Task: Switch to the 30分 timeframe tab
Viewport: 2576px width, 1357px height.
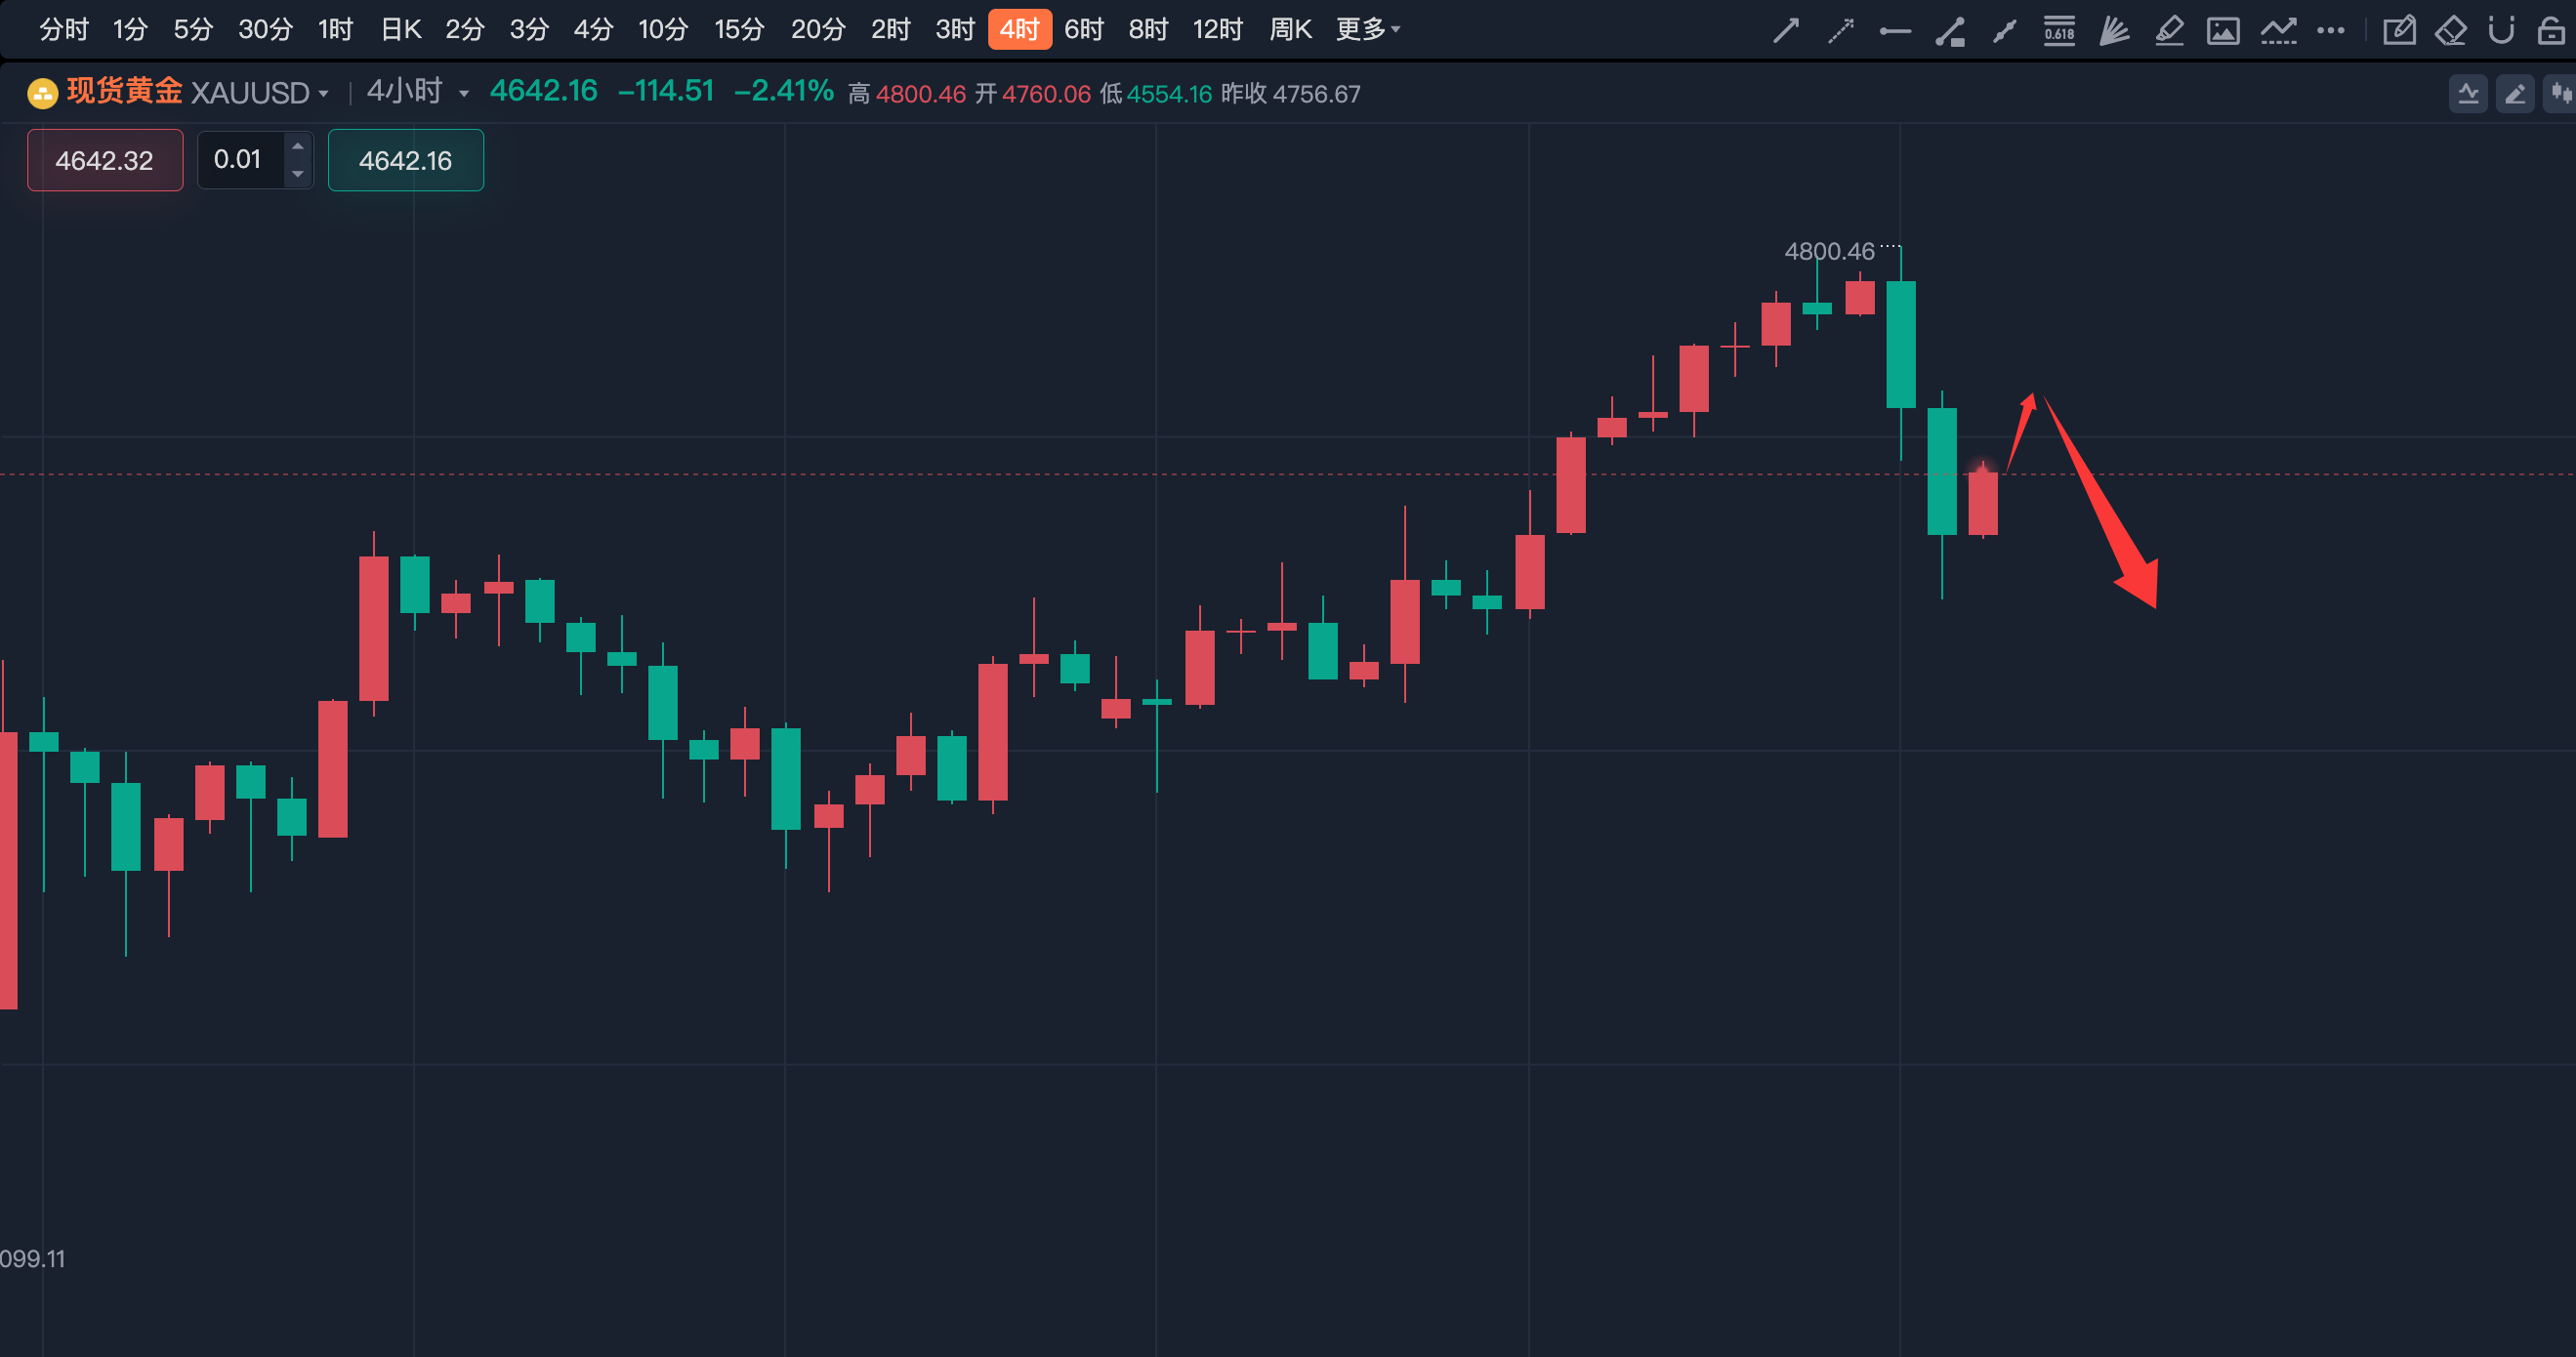Action: click(x=265, y=29)
